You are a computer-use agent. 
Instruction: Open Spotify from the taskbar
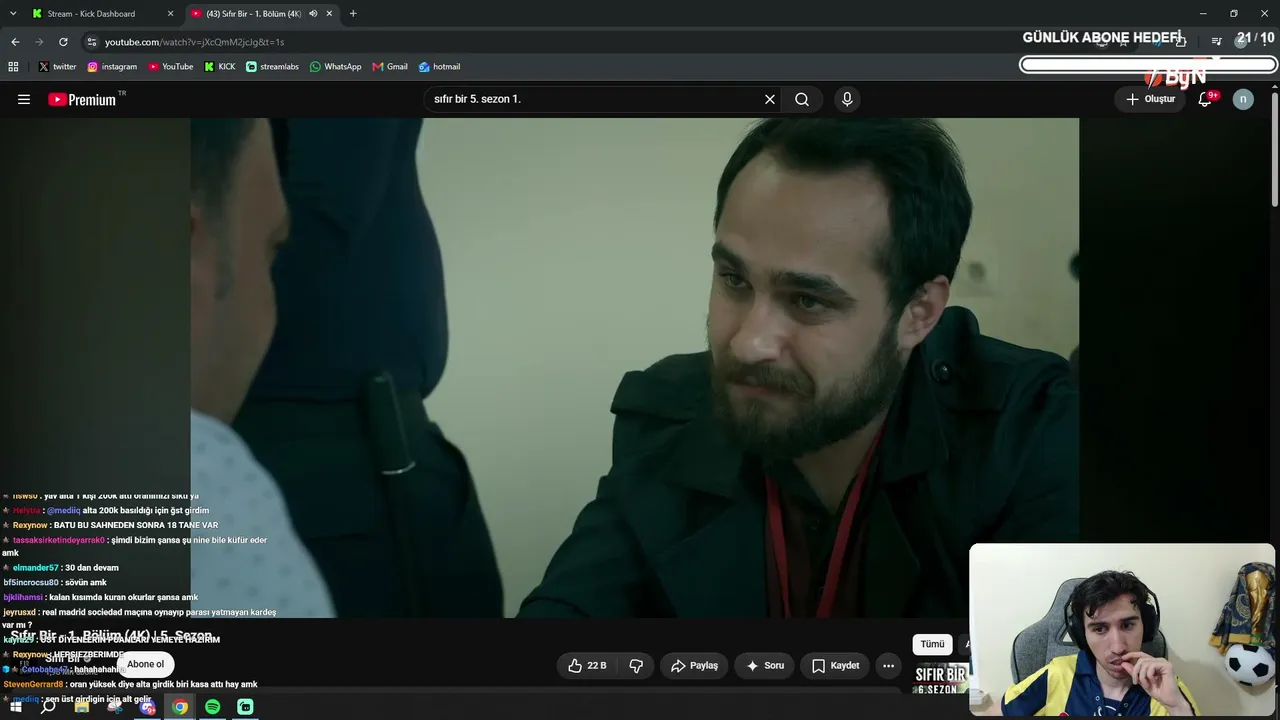[213, 707]
